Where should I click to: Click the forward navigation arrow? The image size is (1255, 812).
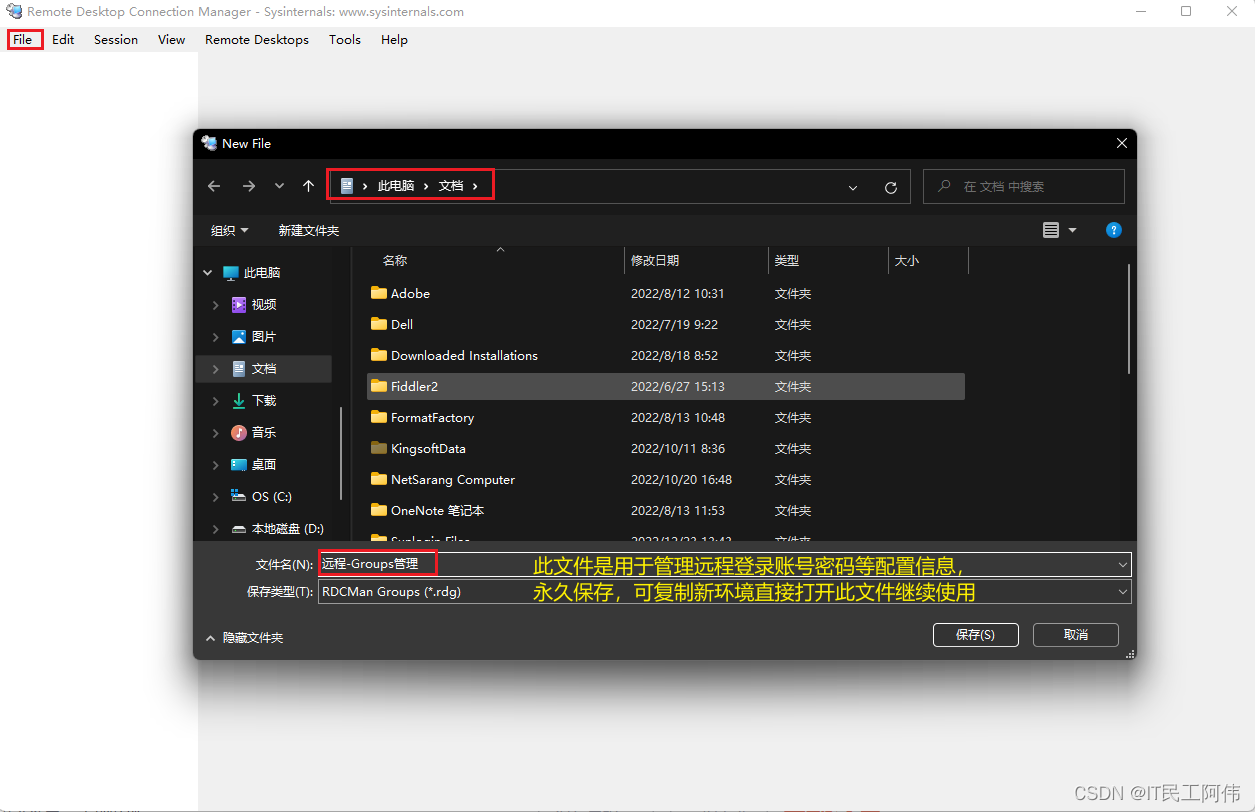tap(248, 186)
